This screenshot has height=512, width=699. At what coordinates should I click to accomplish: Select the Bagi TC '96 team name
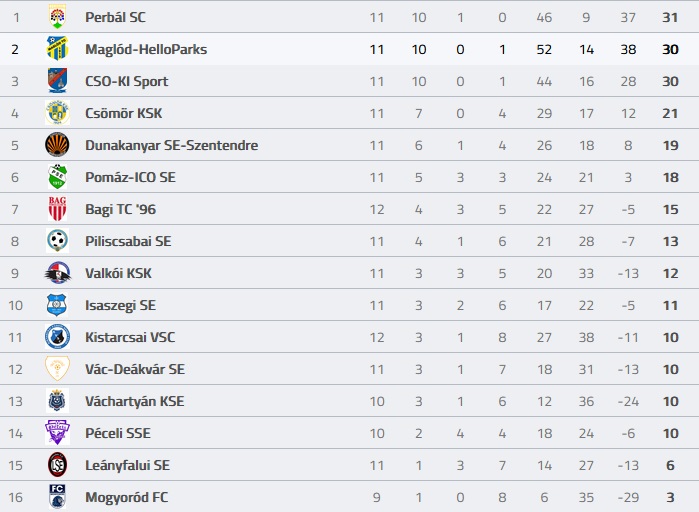(x=120, y=209)
